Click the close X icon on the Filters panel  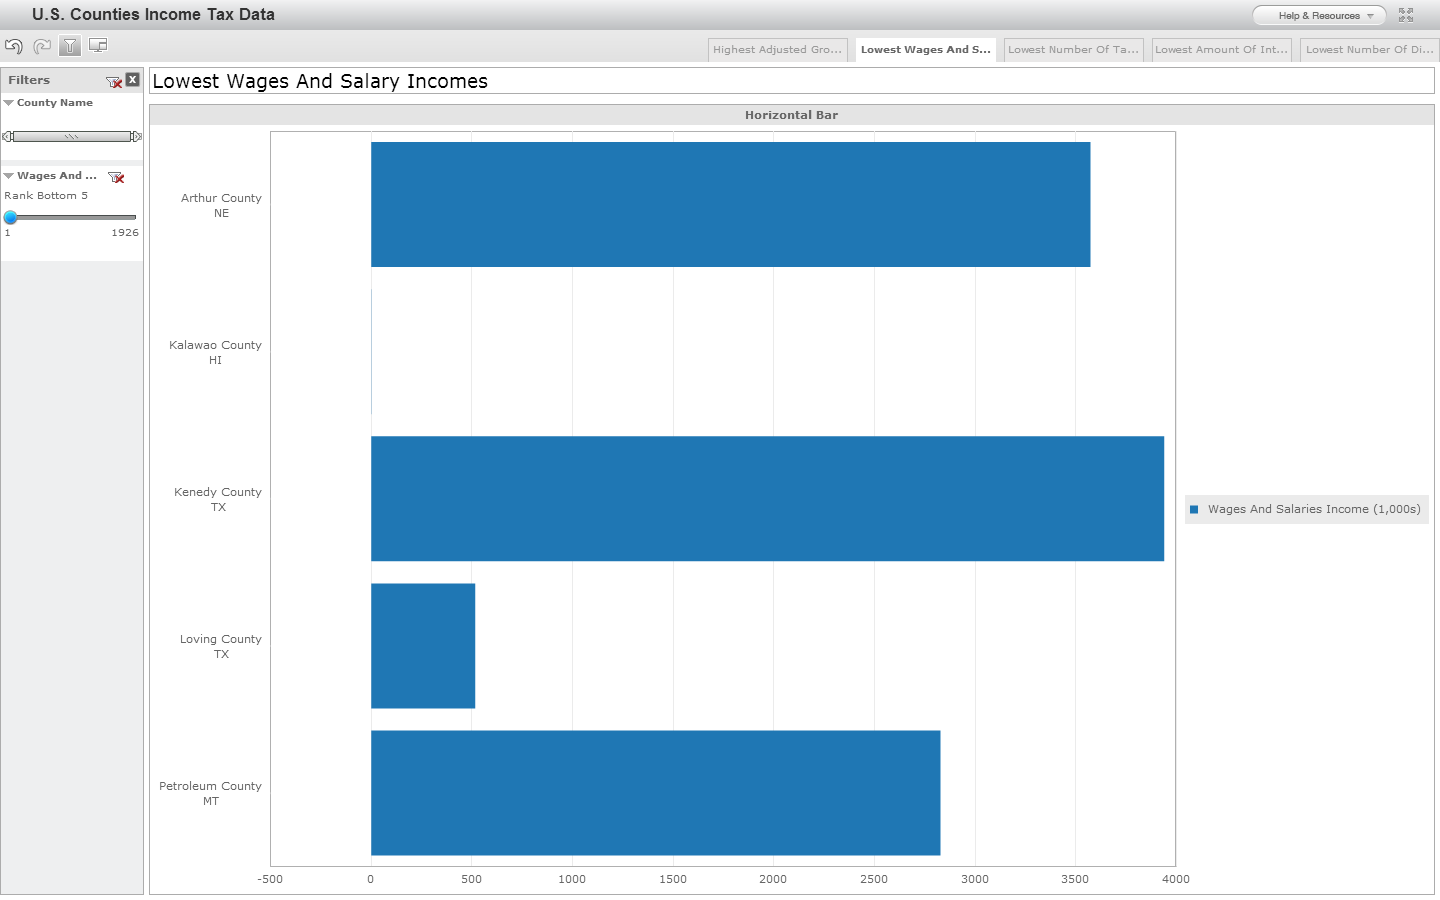[133, 80]
